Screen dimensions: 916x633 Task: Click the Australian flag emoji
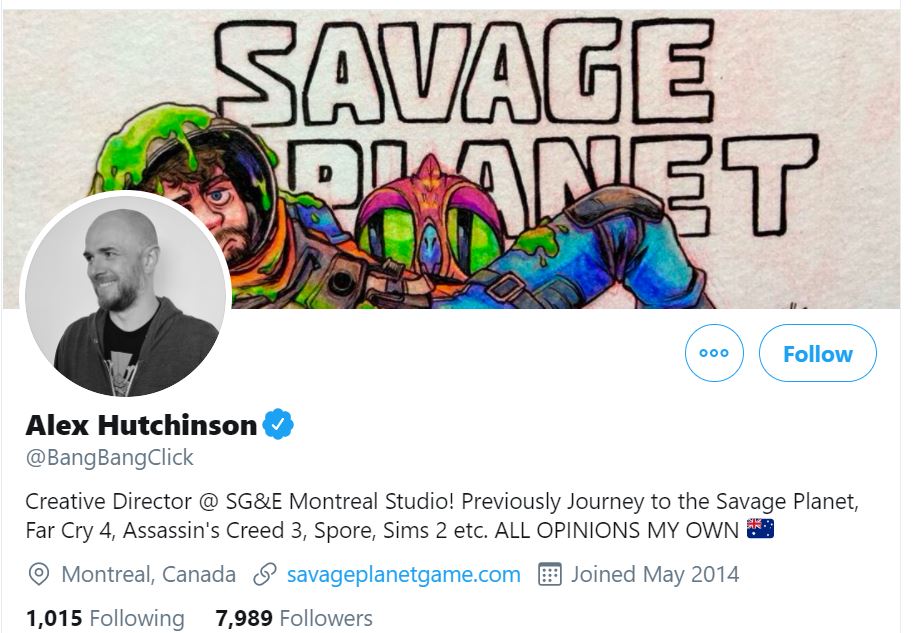pyautogui.click(x=760, y=528)
